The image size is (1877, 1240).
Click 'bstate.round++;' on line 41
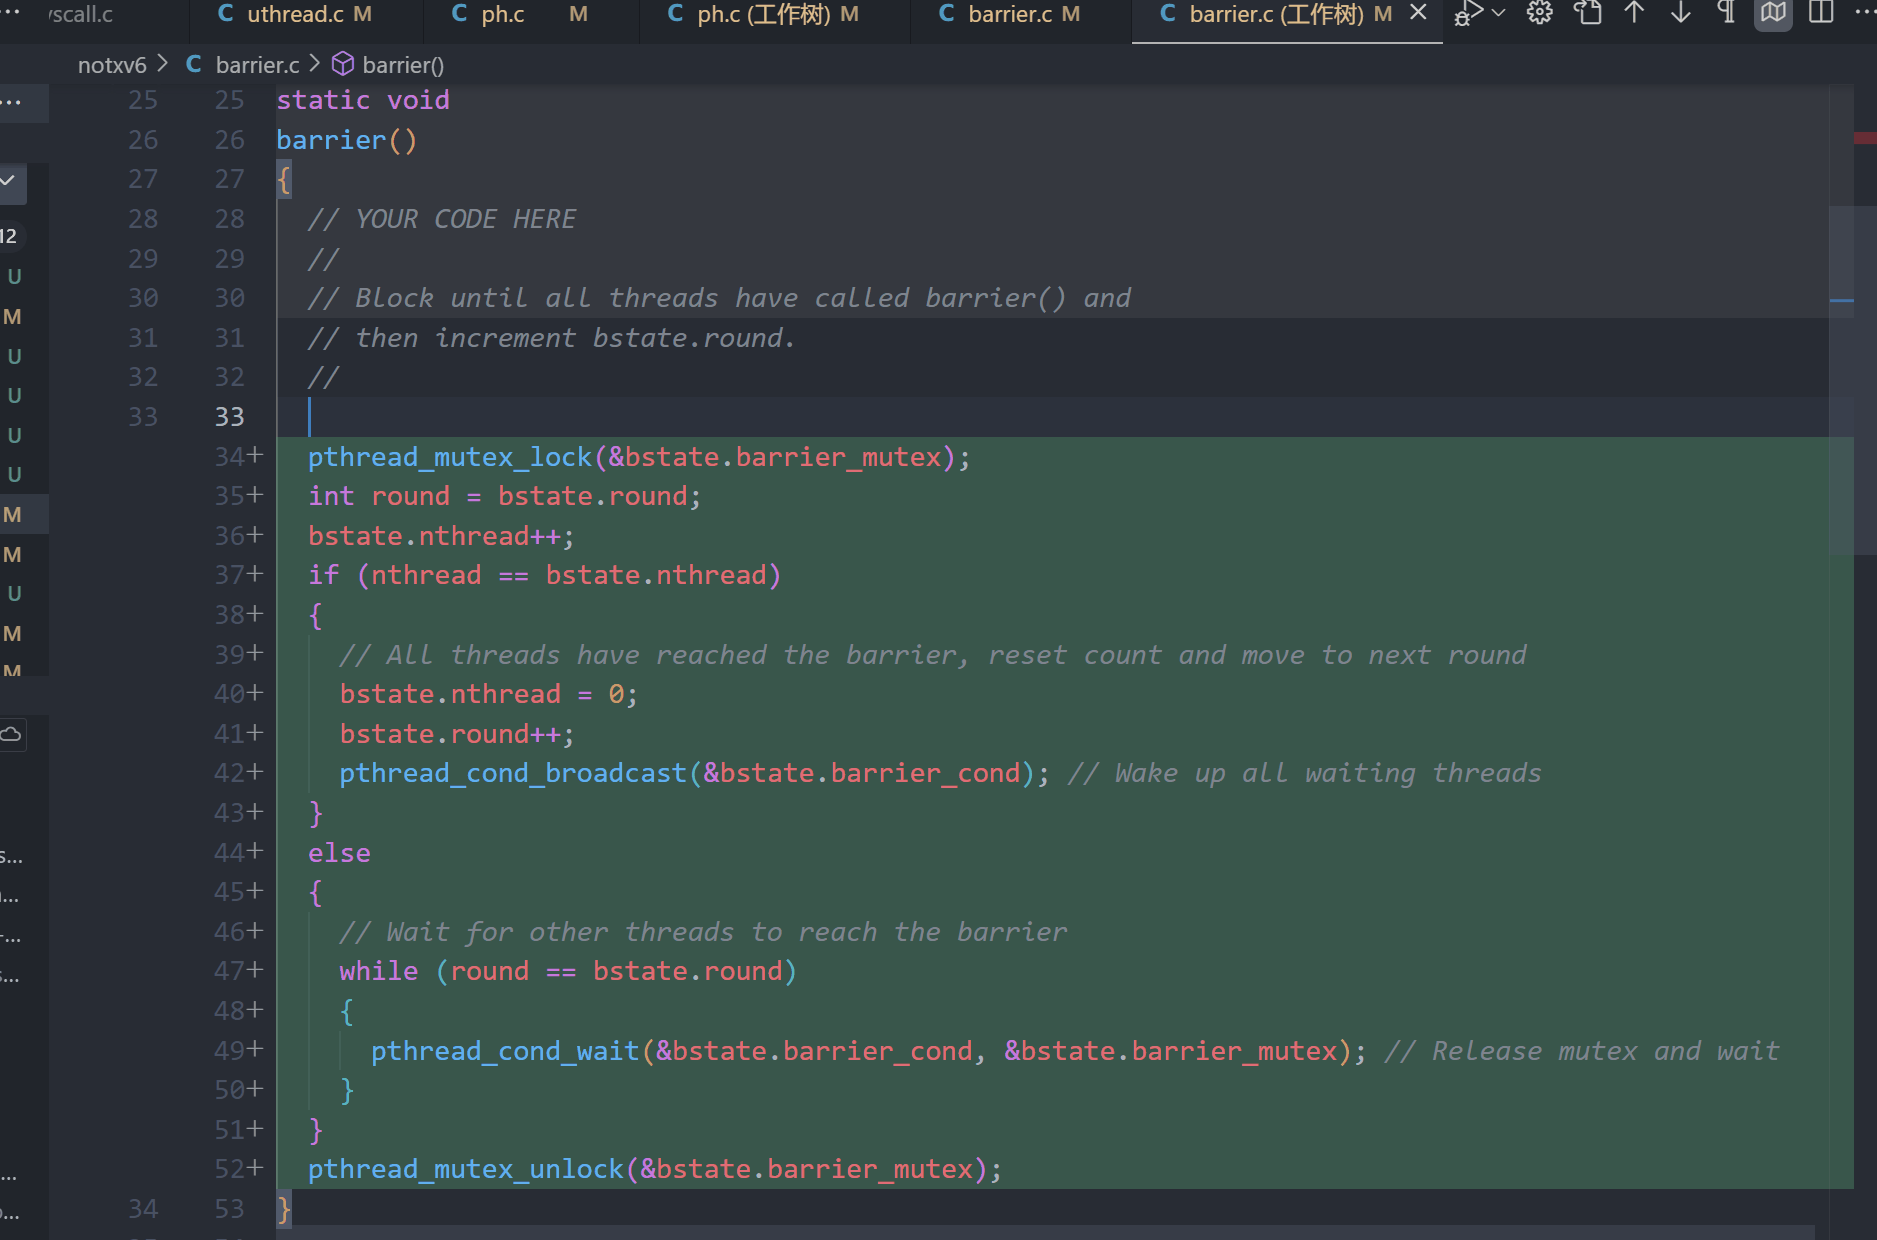(457, 734)
